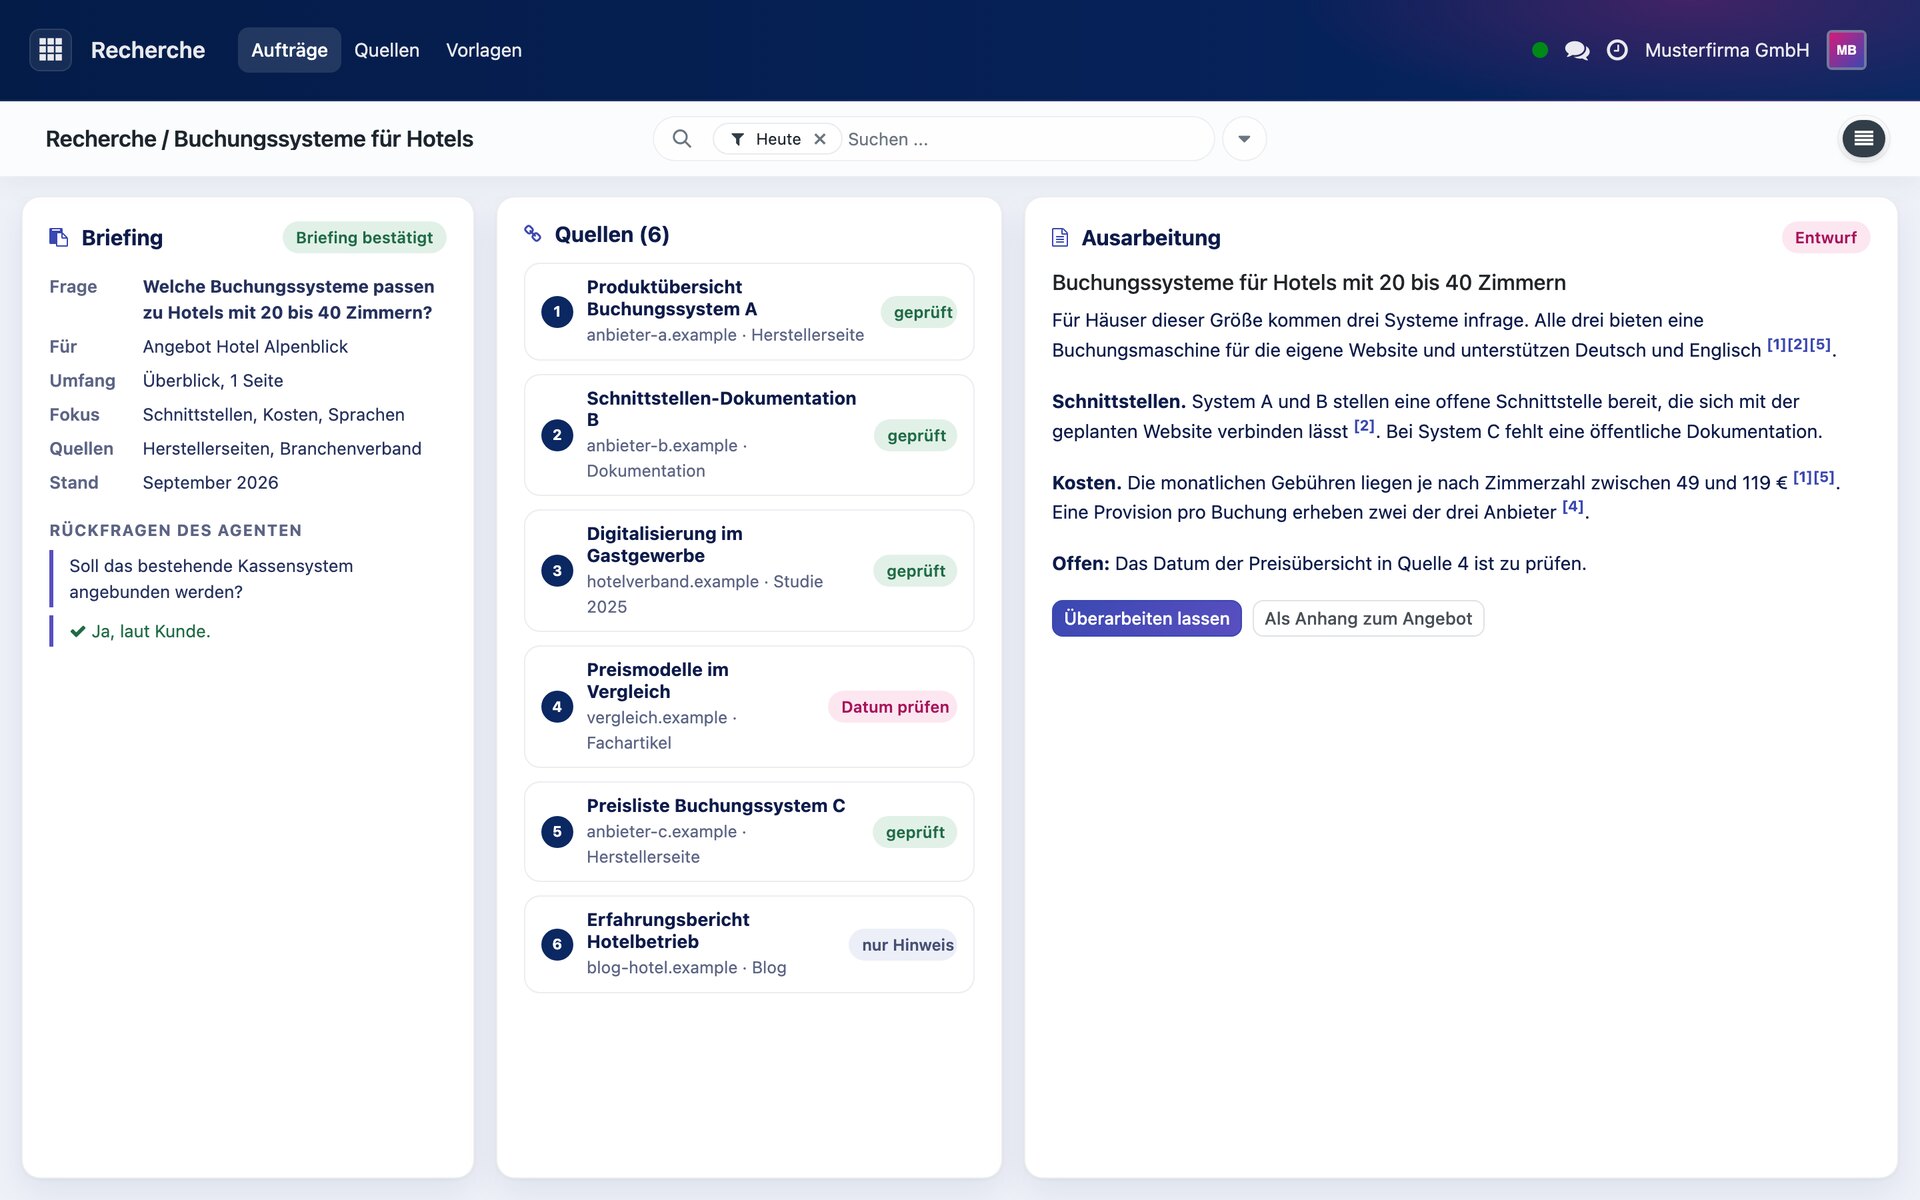Open the Vorlagen menu item
Screen dimensions: 1920x1200
click(484, 50)
